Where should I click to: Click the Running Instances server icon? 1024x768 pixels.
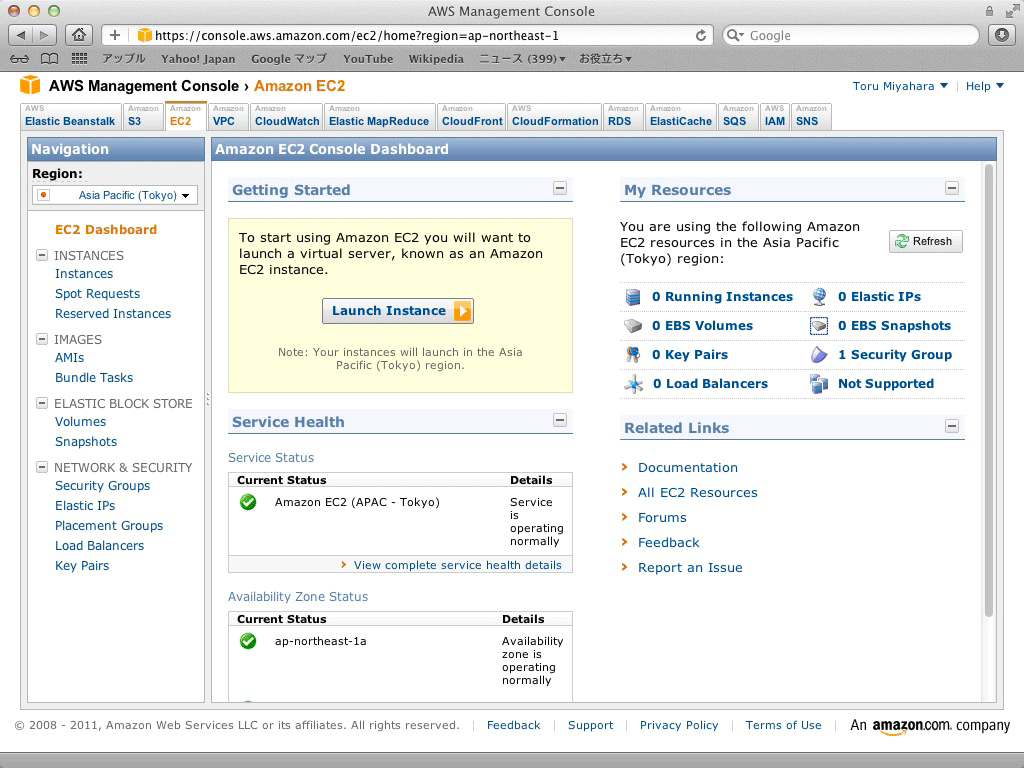point(633,297)
